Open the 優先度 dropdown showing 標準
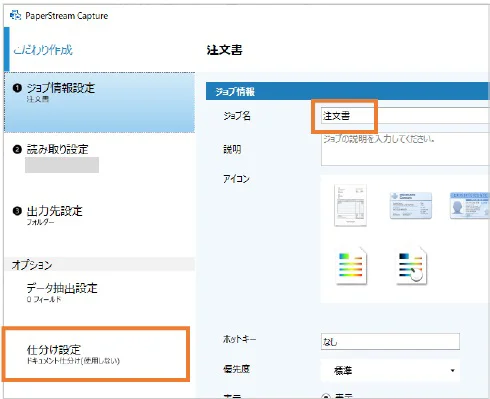Viewport: 490px width, 399px height. coord(390,370)
